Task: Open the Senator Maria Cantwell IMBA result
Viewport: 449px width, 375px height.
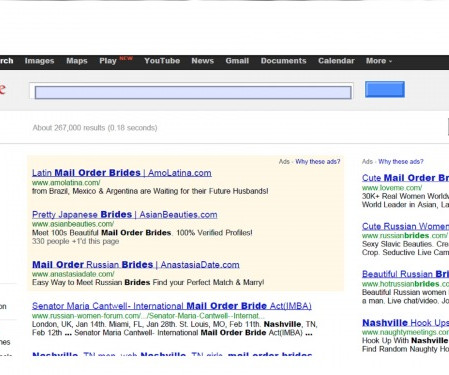Action: (172, 306)
